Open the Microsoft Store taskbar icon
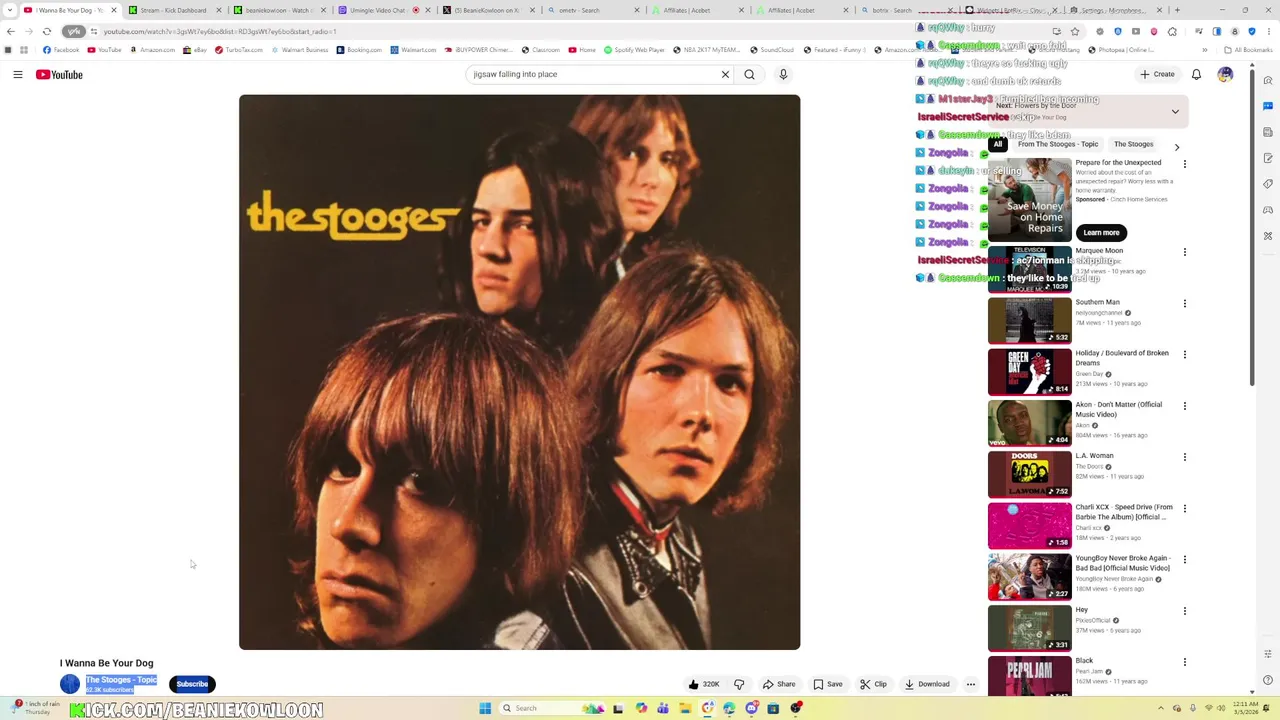Viewport: 1280px width, 720px height. (x=773, y=708)
